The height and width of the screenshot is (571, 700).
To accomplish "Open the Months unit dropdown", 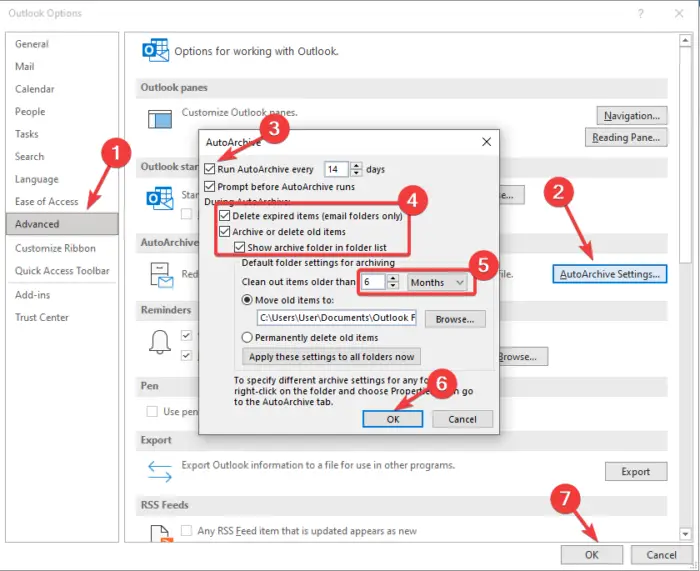I will tap(436, 282).
